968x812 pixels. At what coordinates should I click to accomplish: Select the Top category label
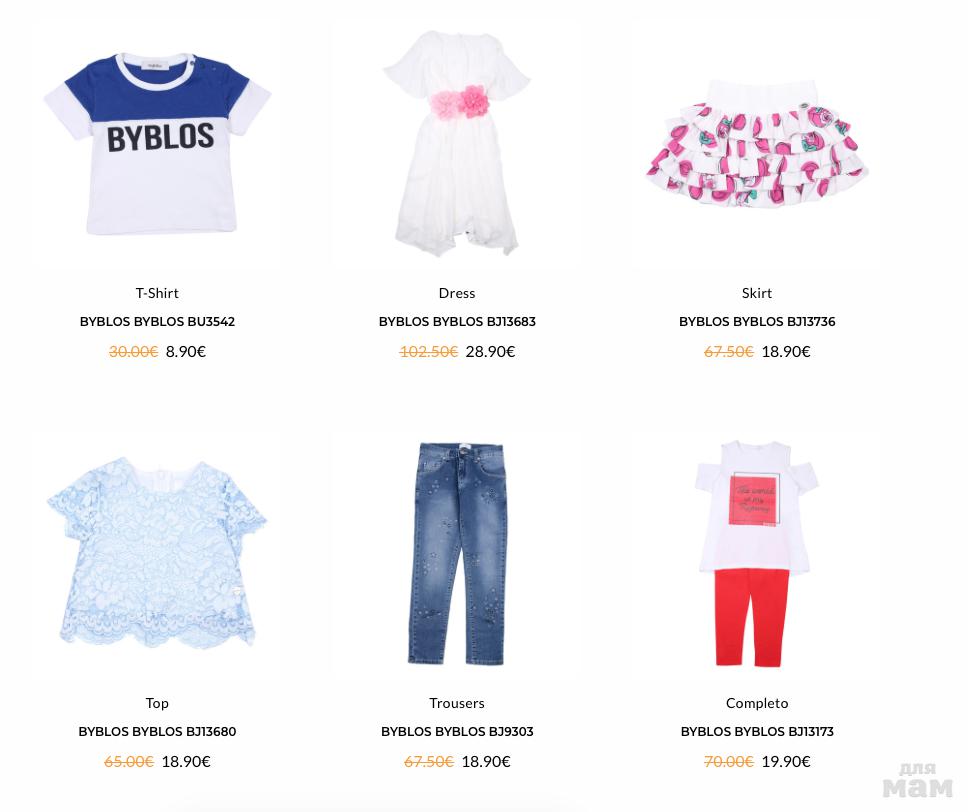pyautogui.click(x=157, y=703)
